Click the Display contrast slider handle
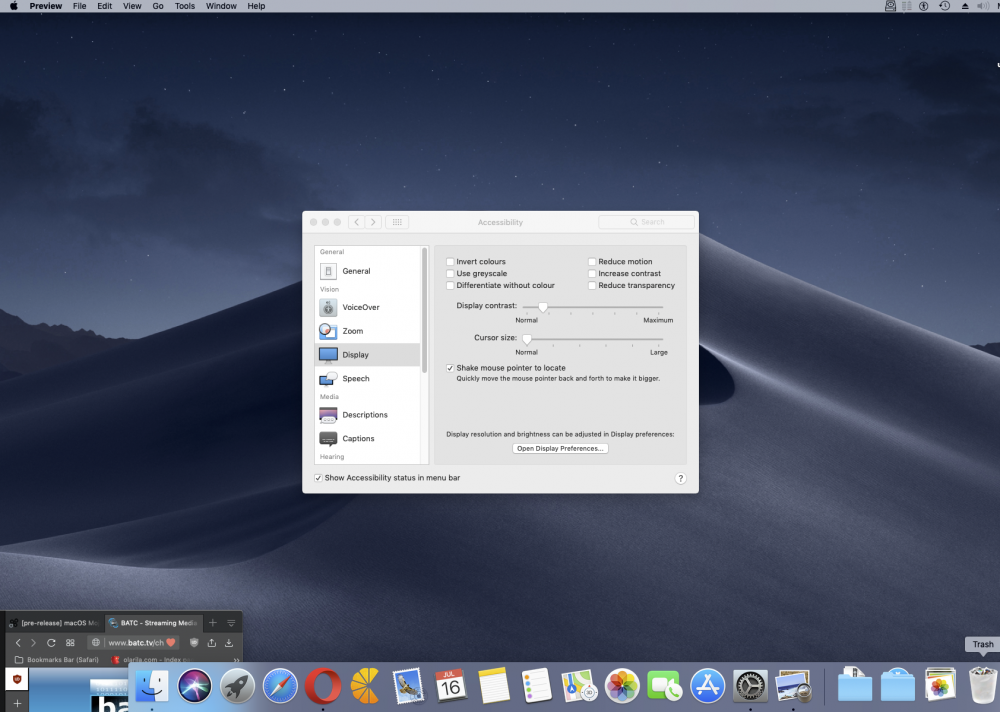 (x=543, y=308)
